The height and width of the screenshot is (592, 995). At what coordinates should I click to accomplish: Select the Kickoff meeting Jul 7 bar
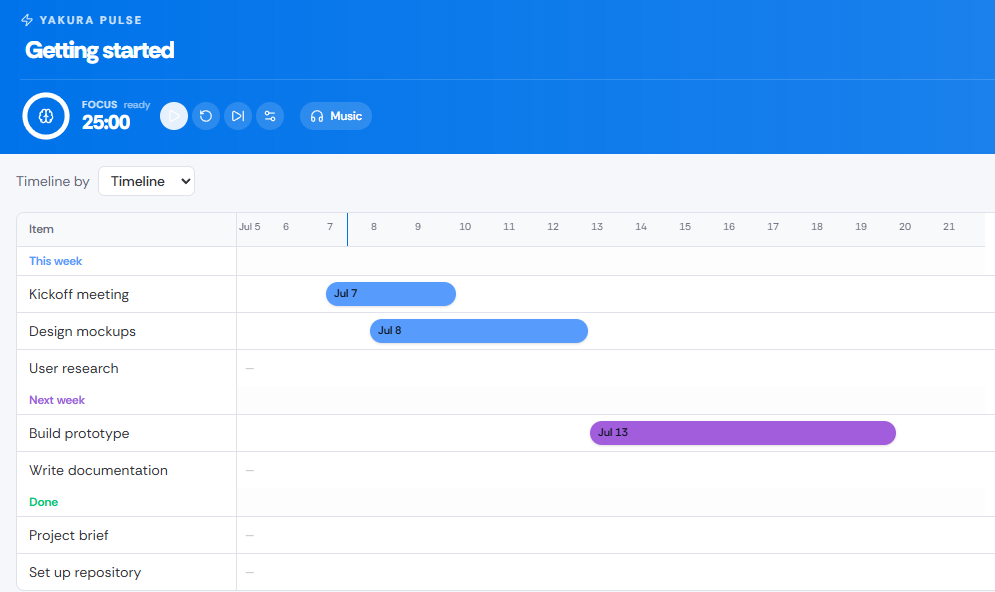[391, 294]
